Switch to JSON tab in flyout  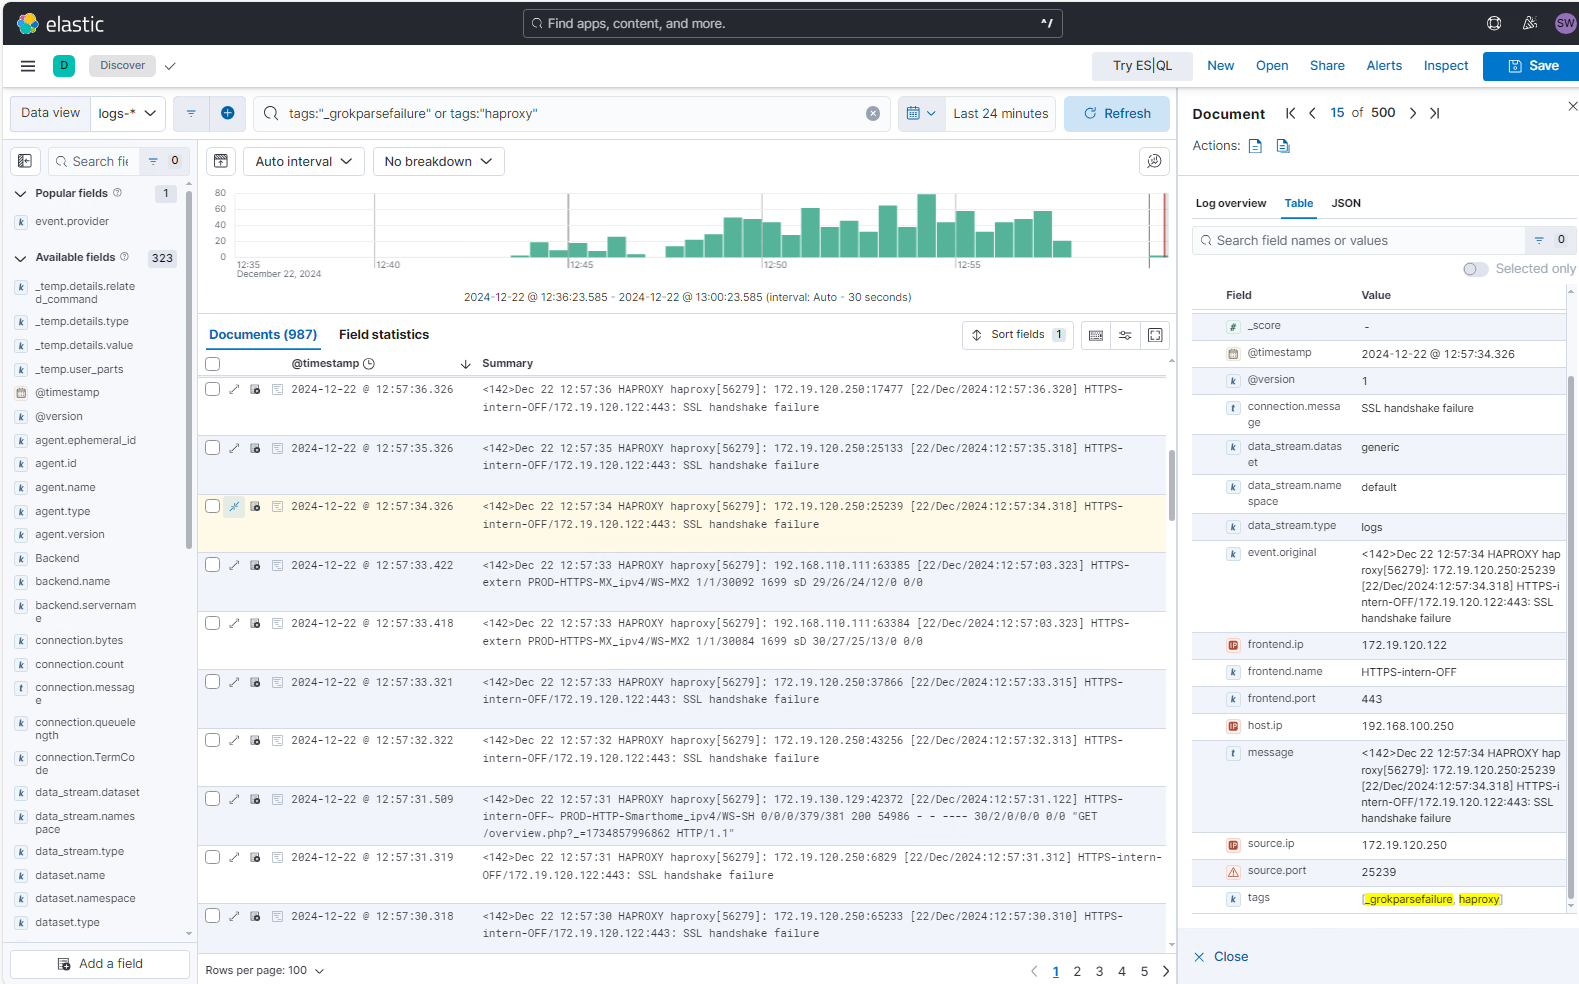point(1346,204)
